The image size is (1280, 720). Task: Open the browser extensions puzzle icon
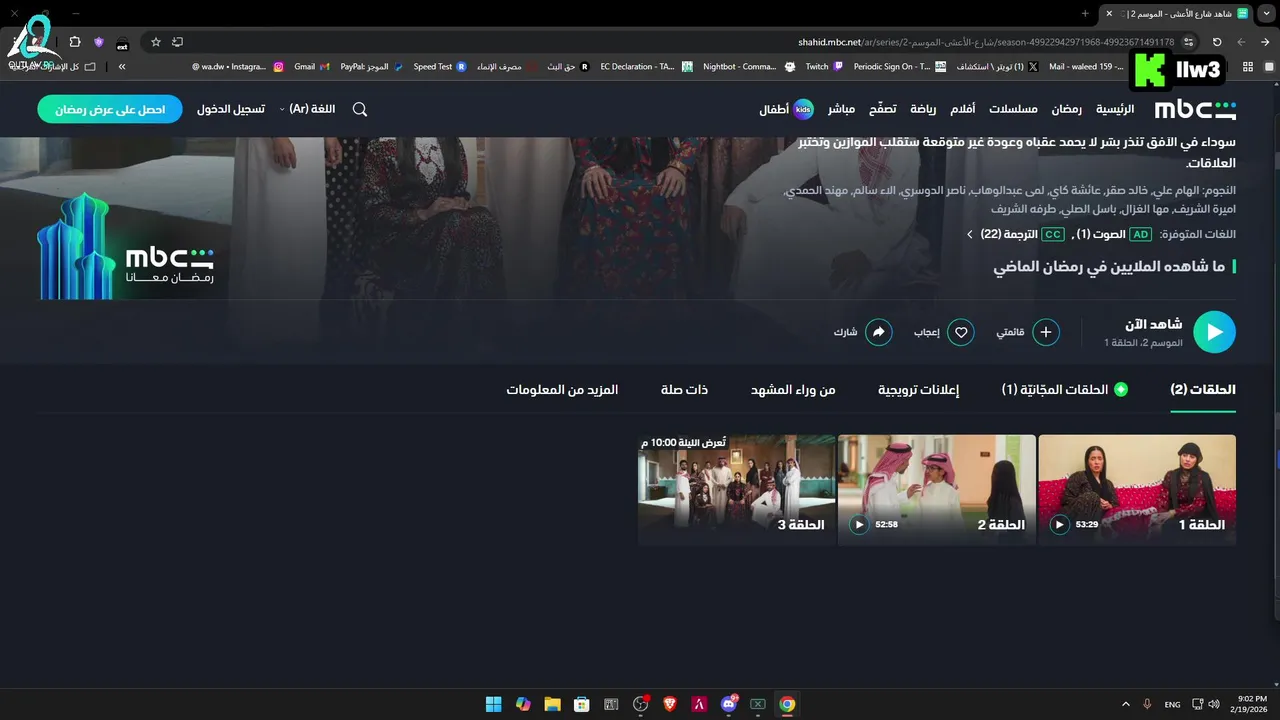(x=75, y=42)
